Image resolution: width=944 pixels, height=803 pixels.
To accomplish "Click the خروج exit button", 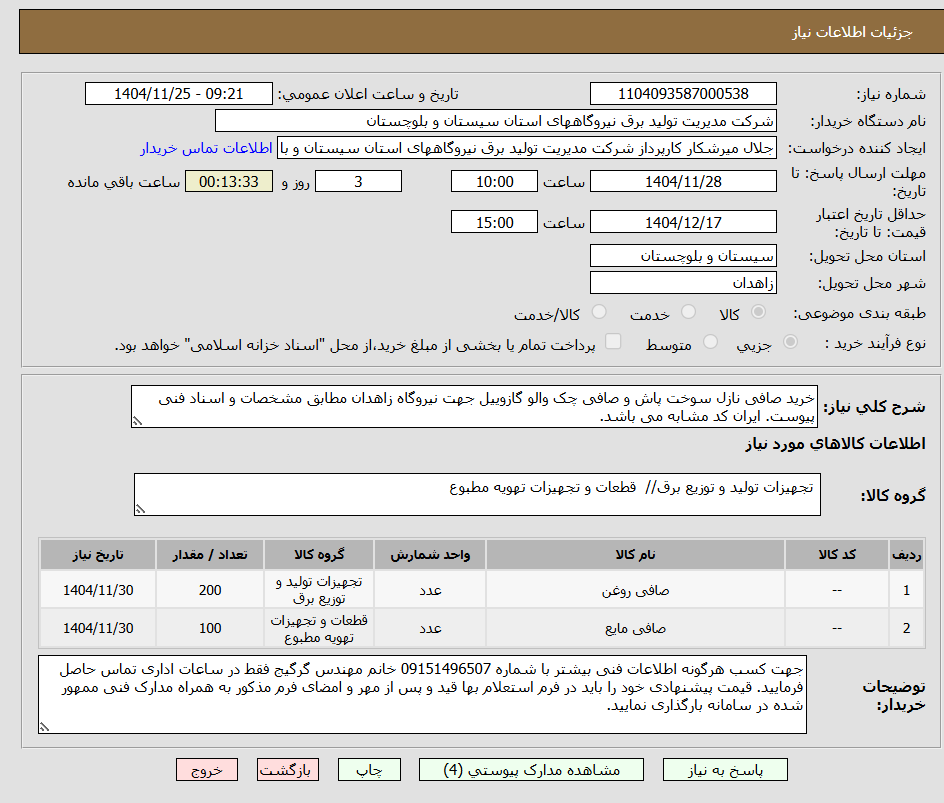I will [x=206, y=770].
